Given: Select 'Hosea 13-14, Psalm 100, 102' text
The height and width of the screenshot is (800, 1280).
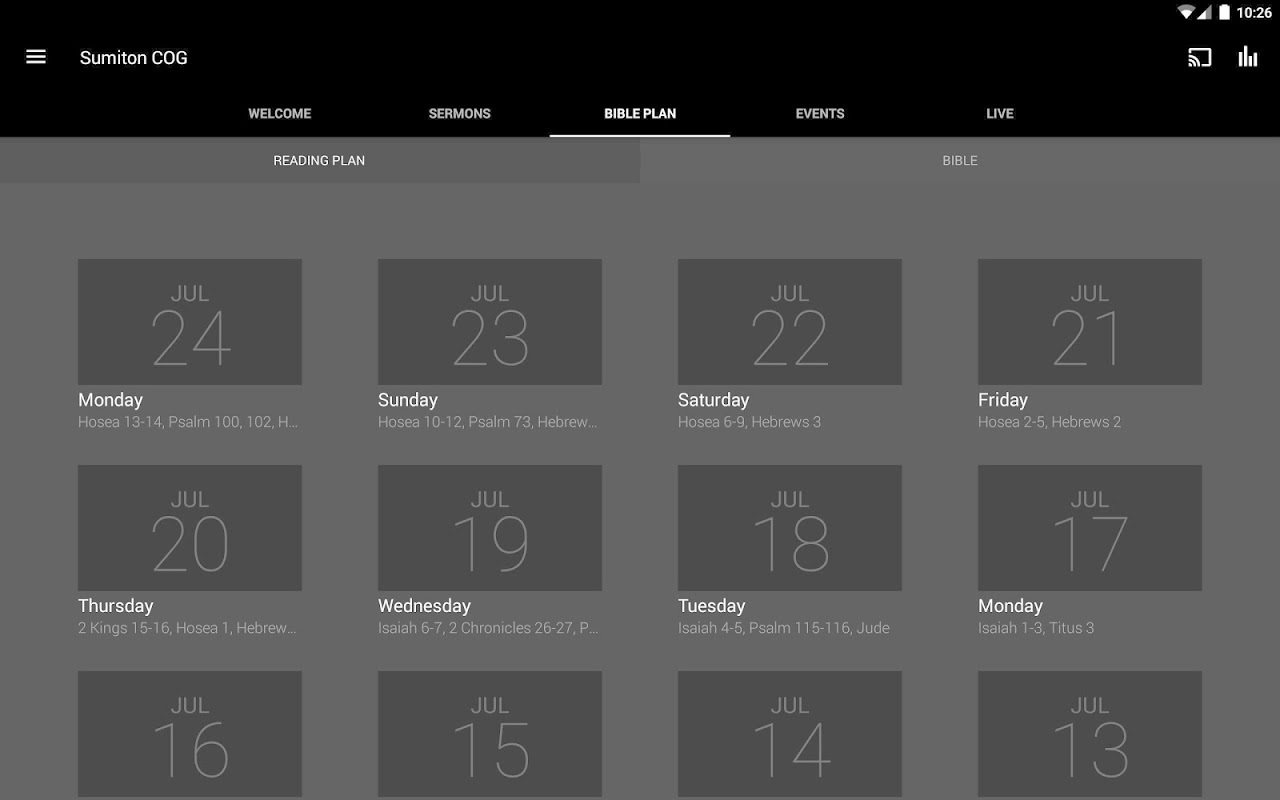Looking at the screenshot, I should click(x=188, y=422).
